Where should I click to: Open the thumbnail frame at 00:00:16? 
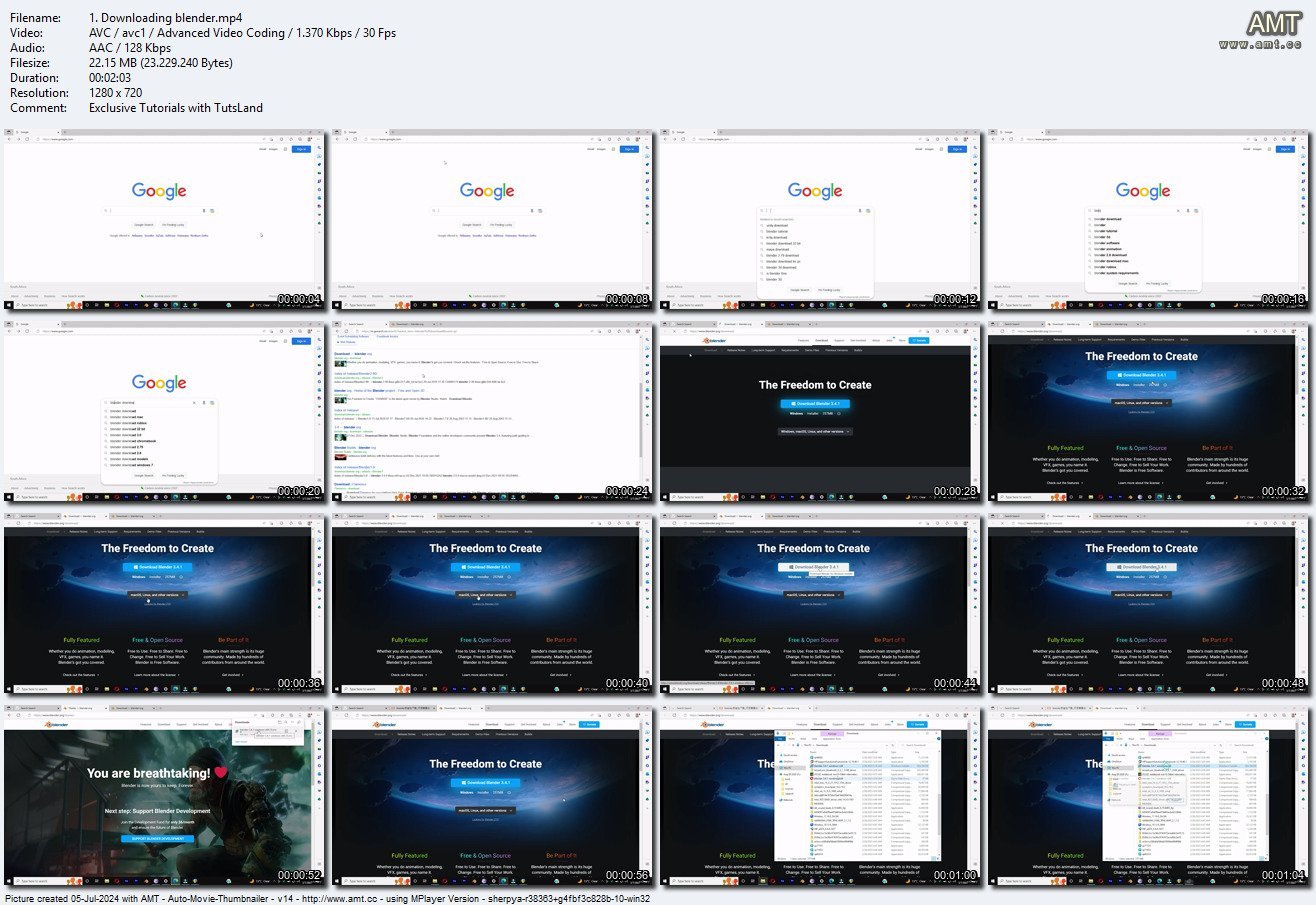tap(1149, 219)
